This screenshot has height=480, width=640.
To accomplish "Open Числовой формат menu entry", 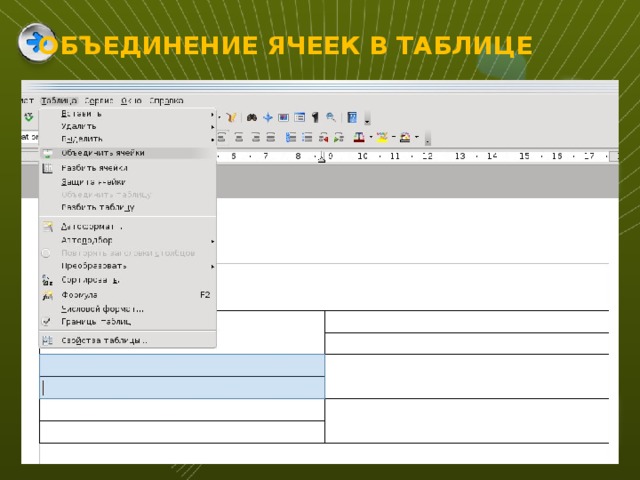I will (127, 309).
